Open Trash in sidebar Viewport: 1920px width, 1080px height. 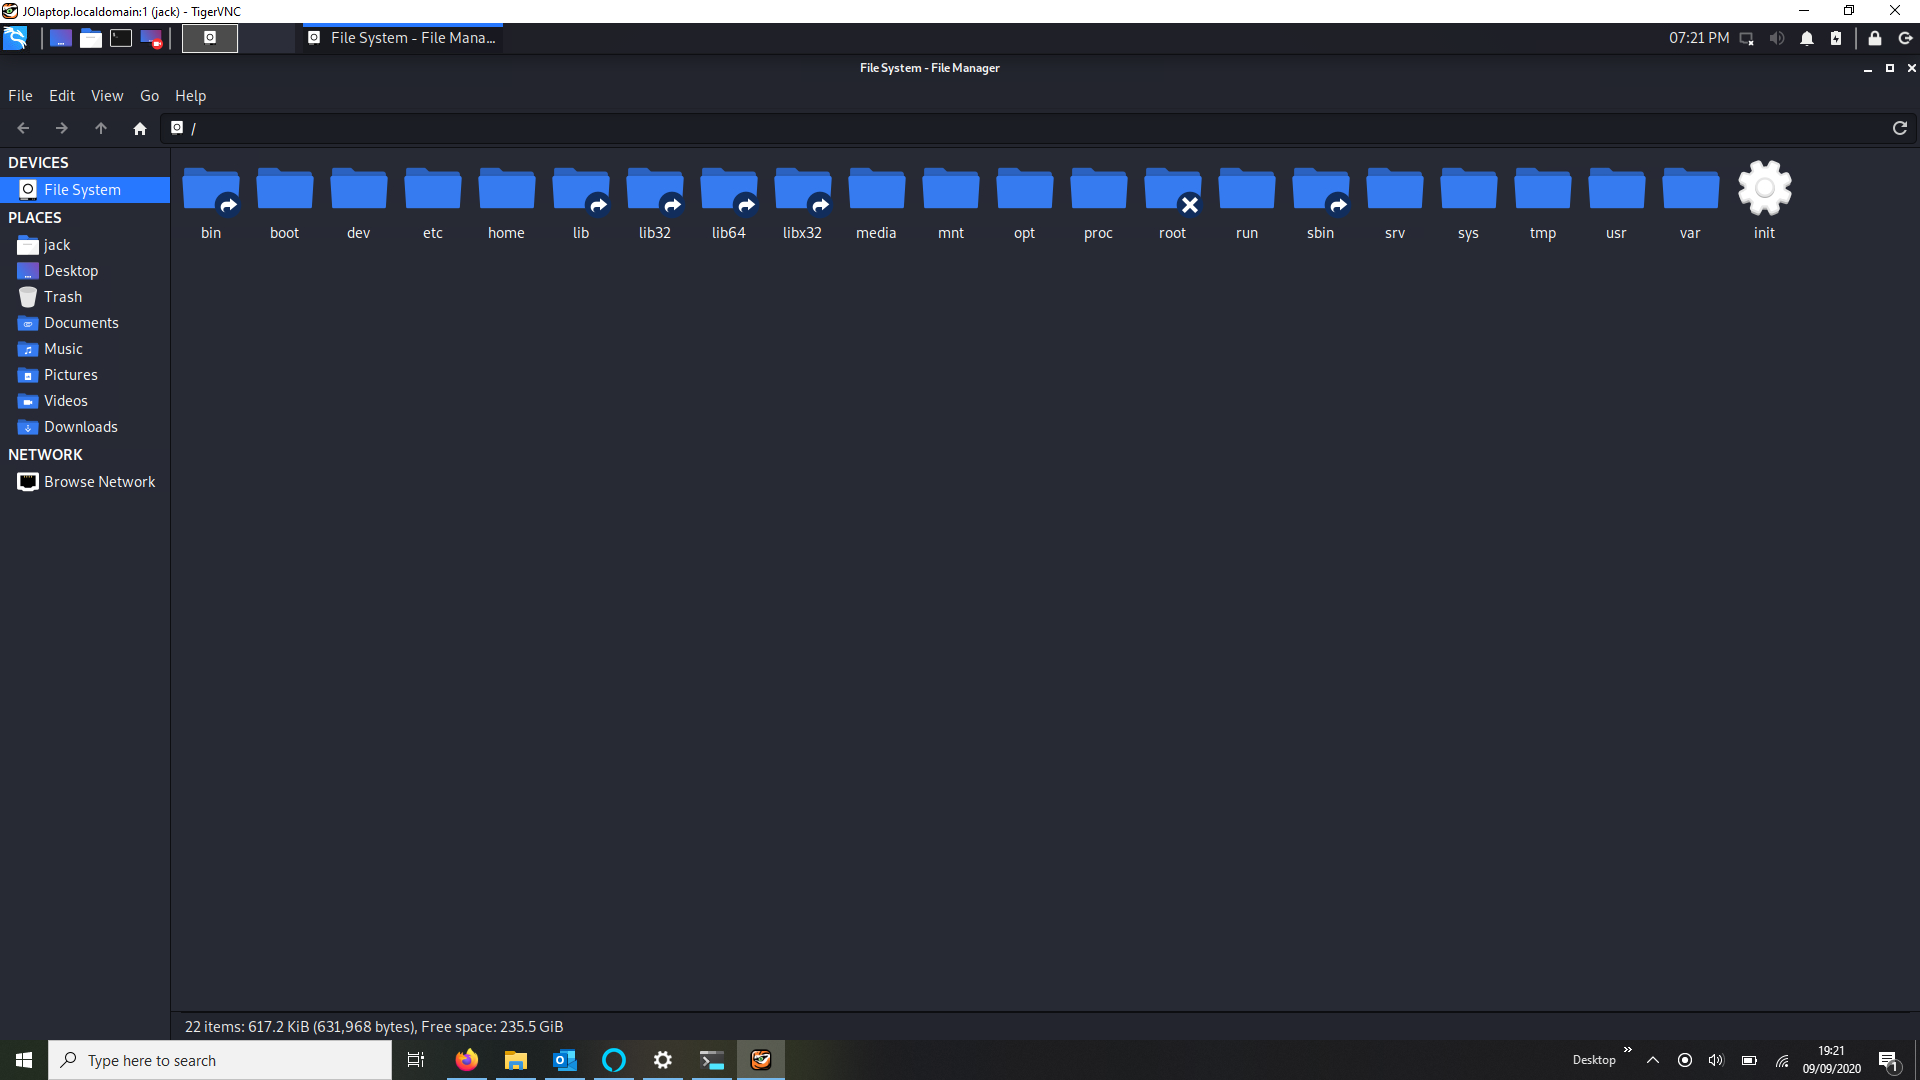(x=85, y=297)
